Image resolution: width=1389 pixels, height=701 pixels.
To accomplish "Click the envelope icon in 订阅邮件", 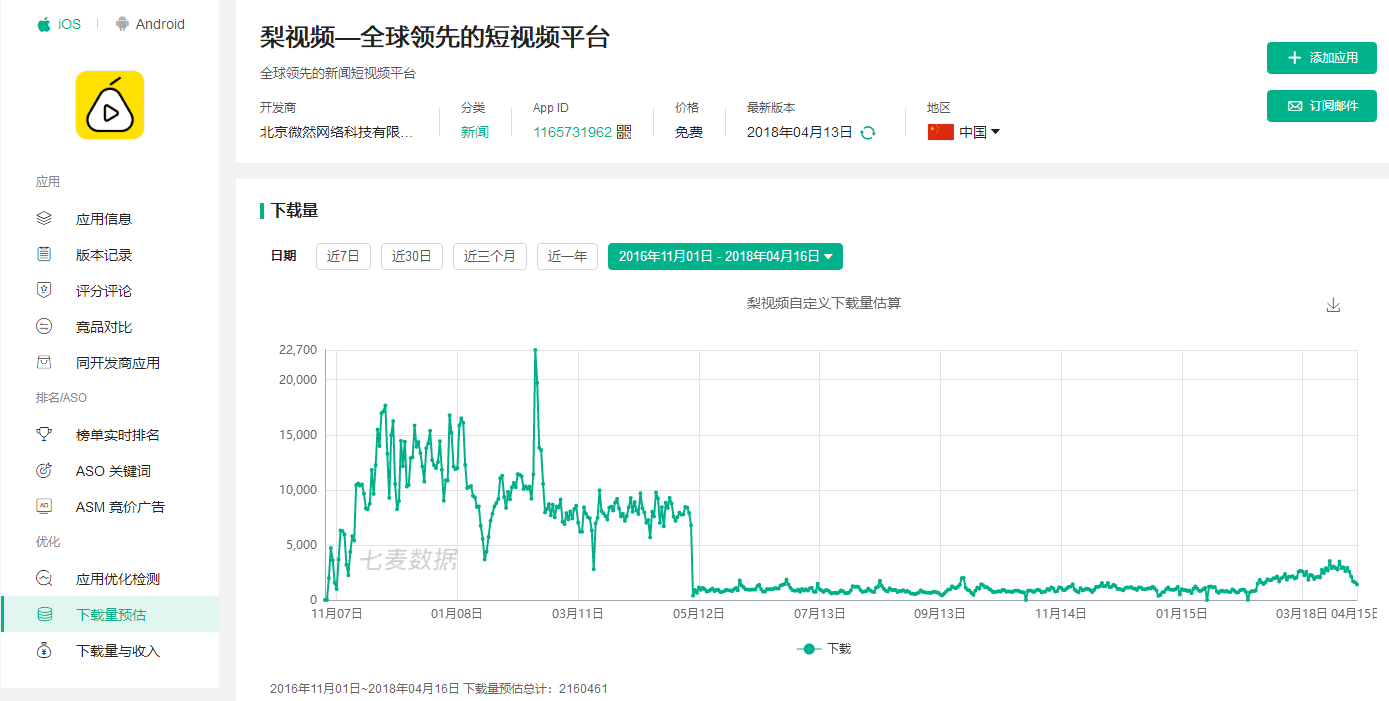I will [x=1294, y=106].
